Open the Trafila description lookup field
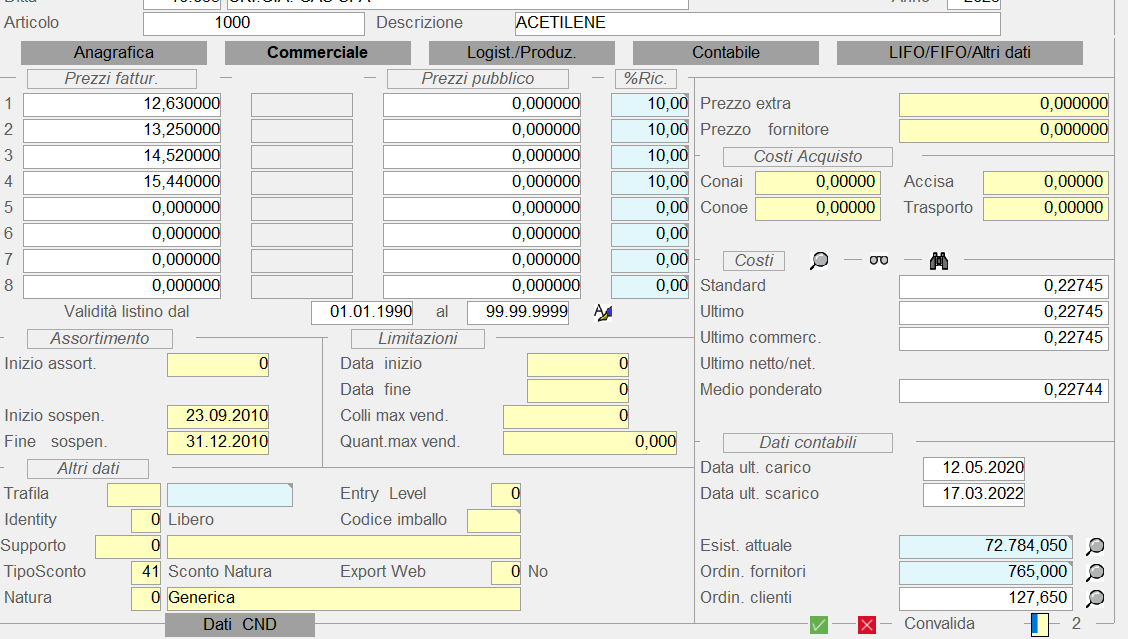This screenshot has height=639, width=1128. pos(230,494)
